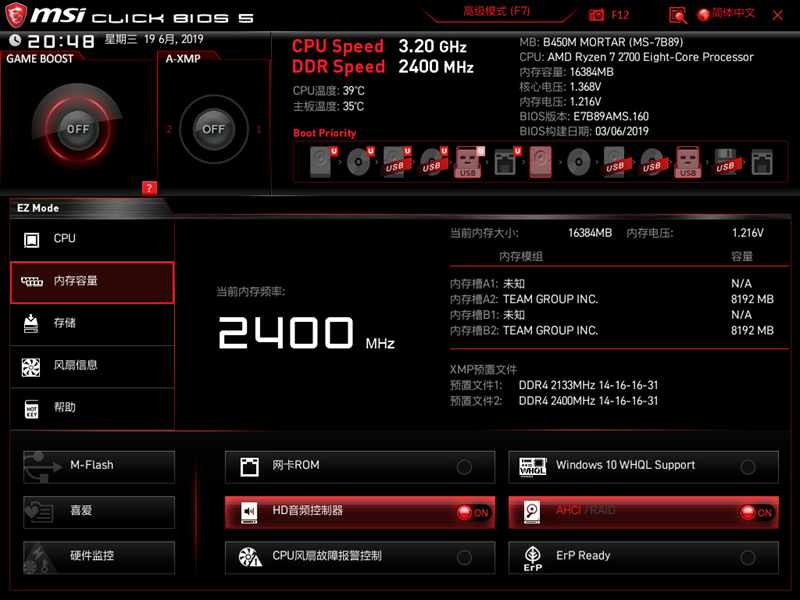Select the last legacy network boot device
This screenshot has height=600, width=800.
coord(762,162)
